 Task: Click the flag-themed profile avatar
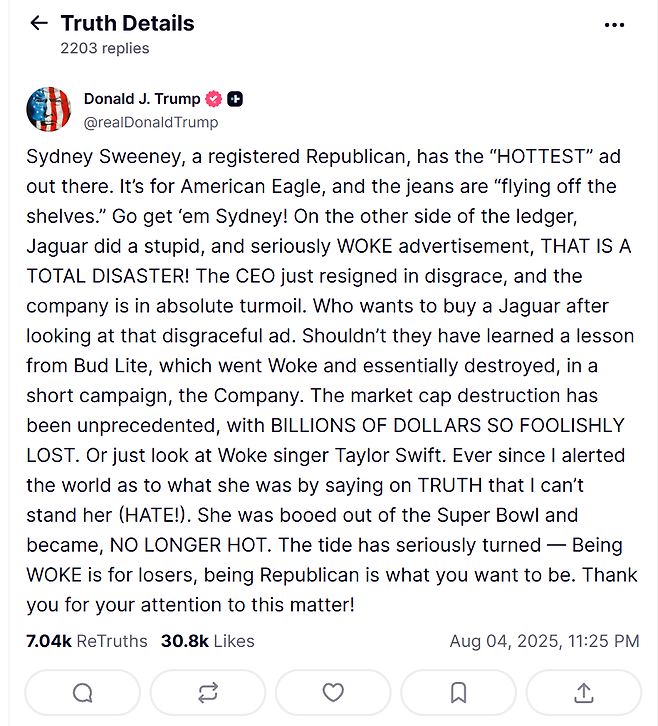pos(48,110)
